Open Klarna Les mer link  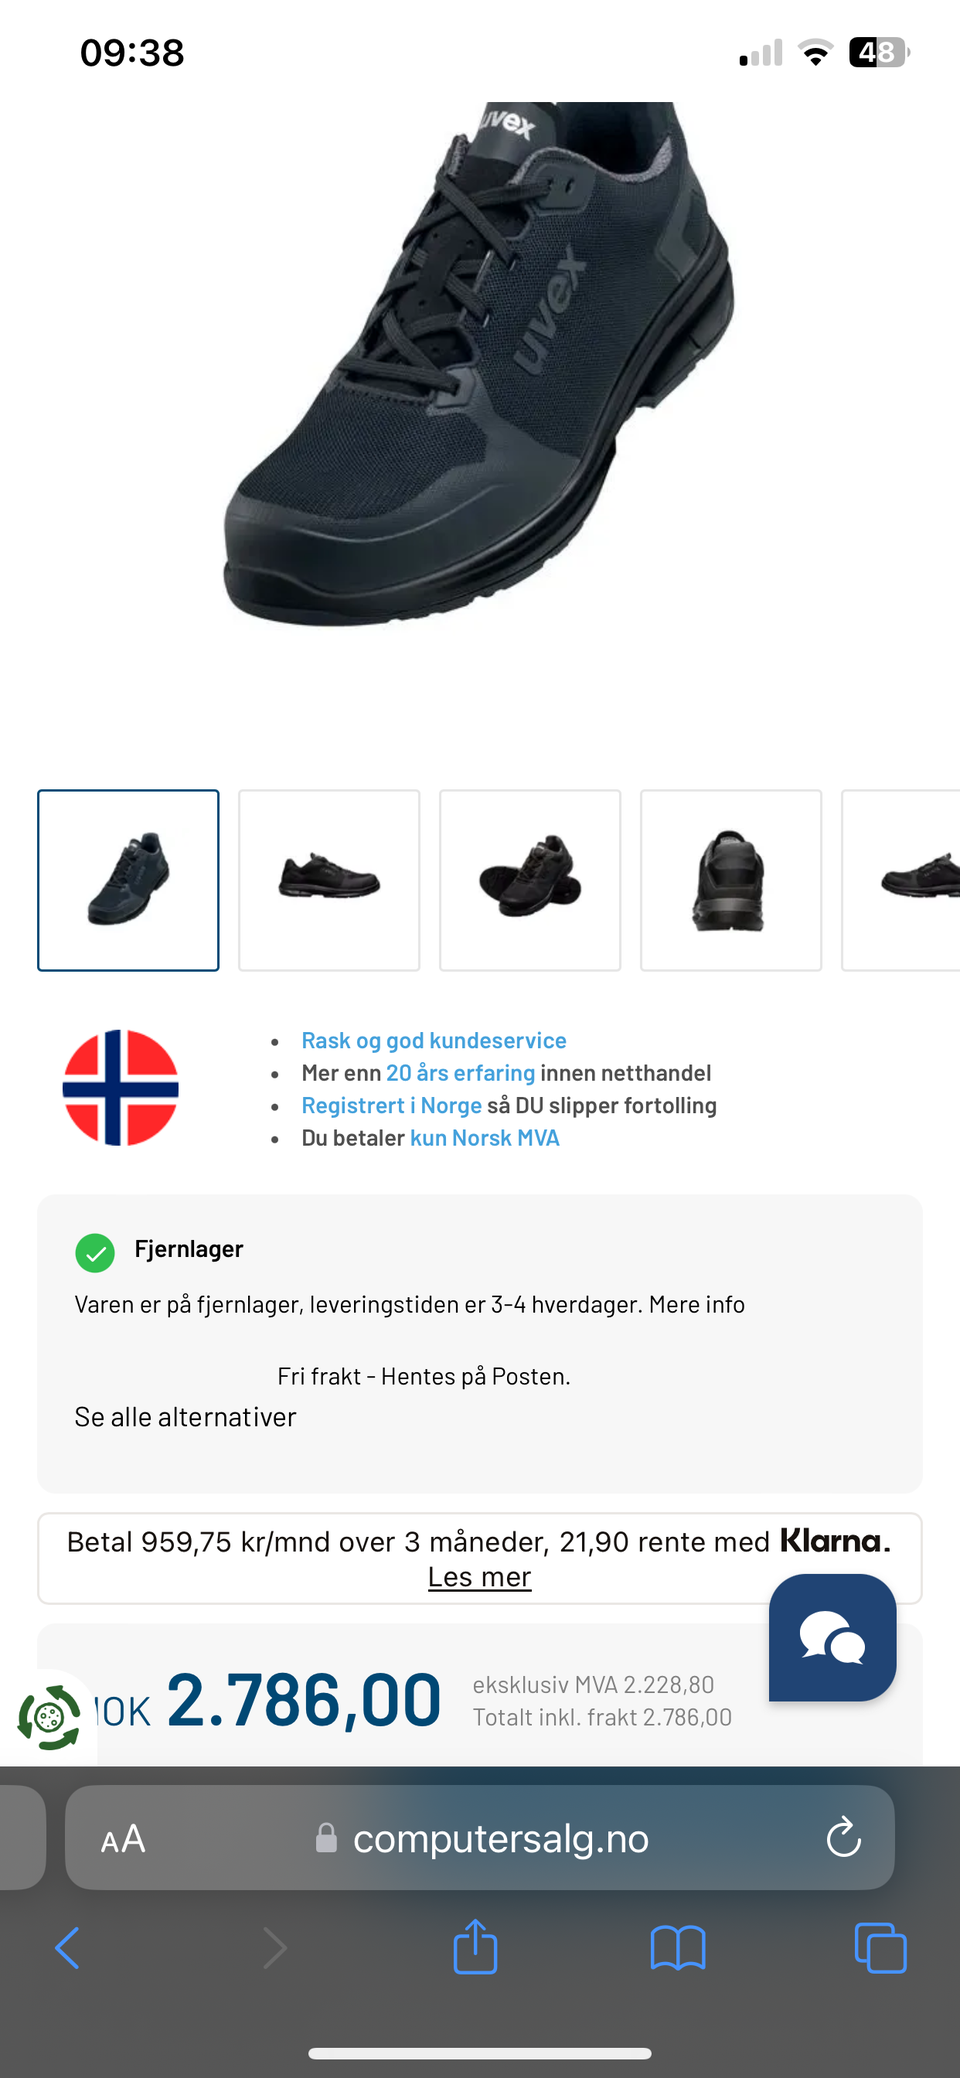click(x=480, y=1577)
